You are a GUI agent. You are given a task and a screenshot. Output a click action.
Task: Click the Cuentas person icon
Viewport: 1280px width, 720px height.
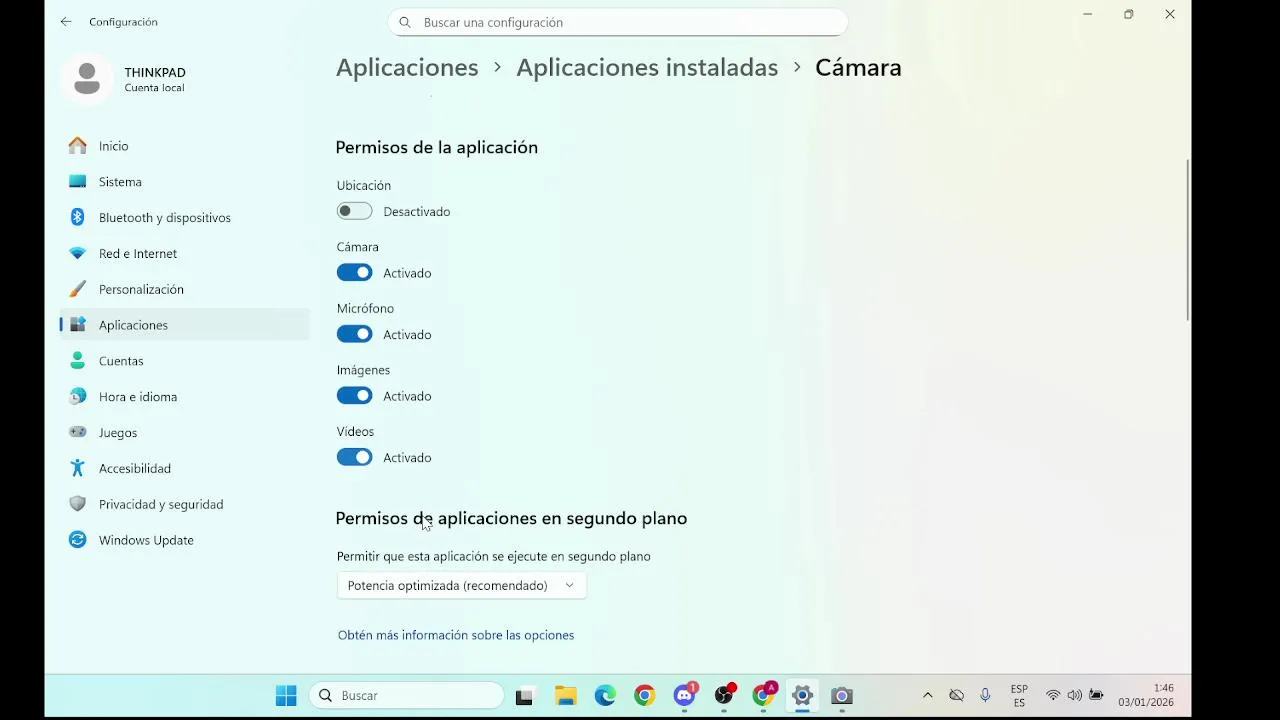[x=77, y=361]
